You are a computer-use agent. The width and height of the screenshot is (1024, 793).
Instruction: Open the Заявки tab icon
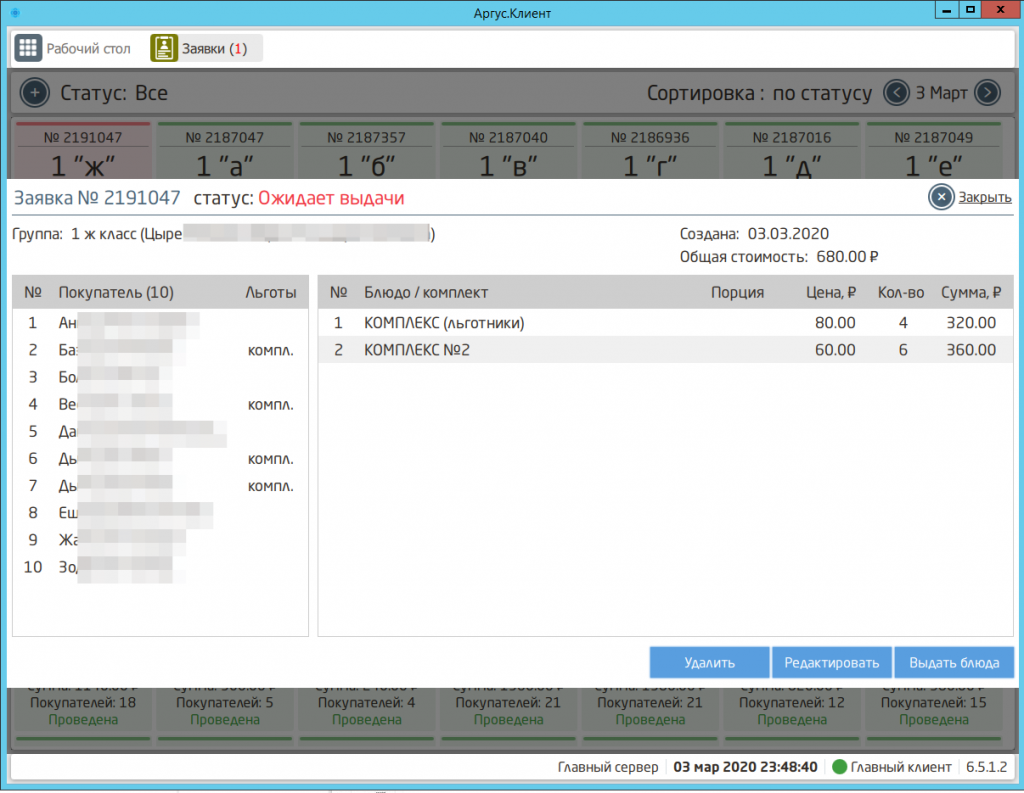(164, 48)
